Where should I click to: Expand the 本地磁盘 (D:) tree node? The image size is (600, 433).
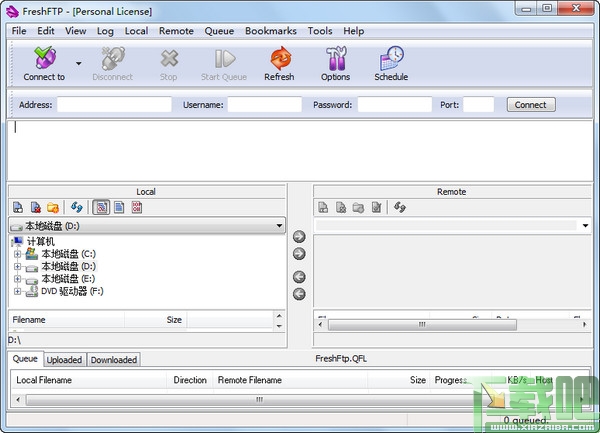click(x=17, y=266)
